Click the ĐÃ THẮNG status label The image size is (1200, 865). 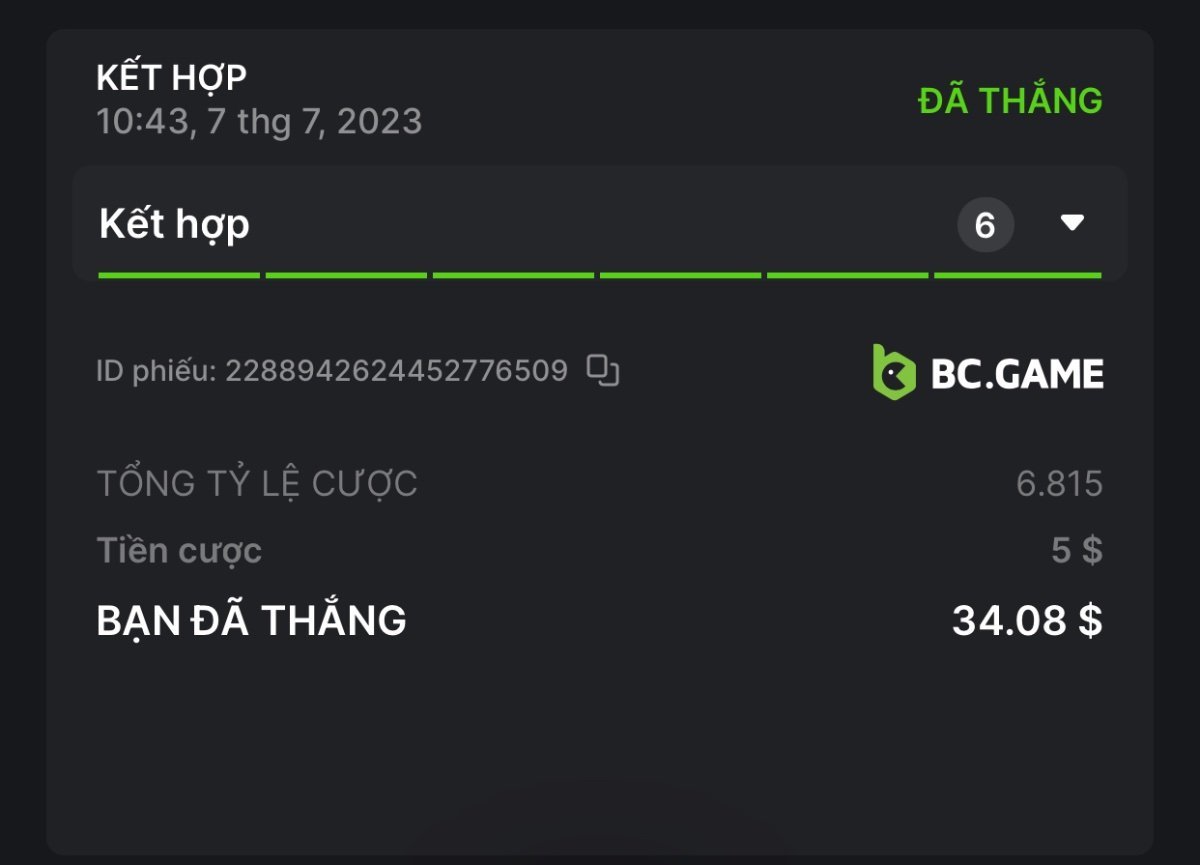(x=1010, y=101)
